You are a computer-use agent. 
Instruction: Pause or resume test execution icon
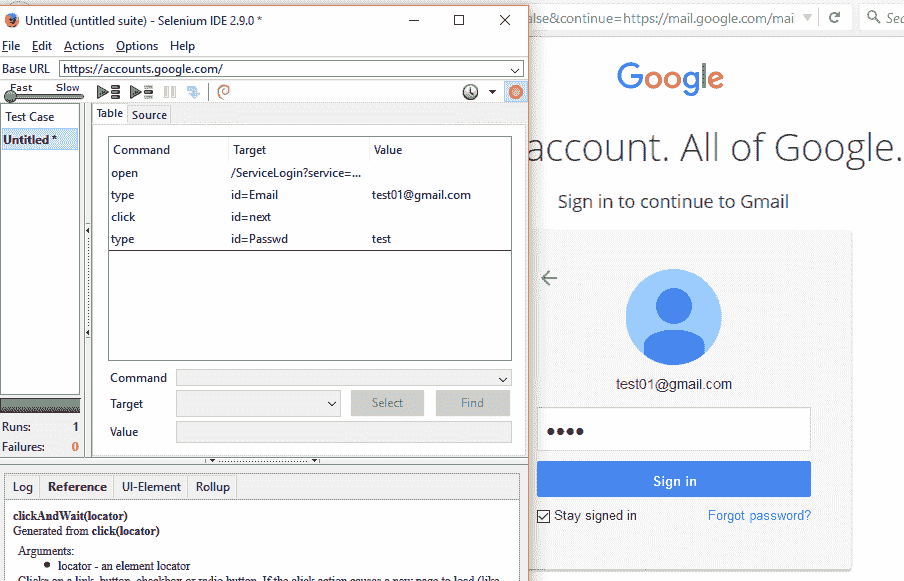(170, 92)
